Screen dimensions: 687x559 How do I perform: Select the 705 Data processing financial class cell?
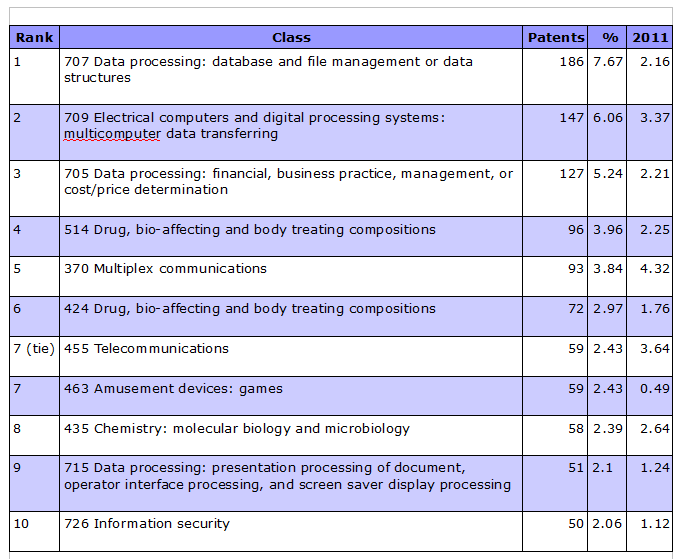[x=288, y=181]
